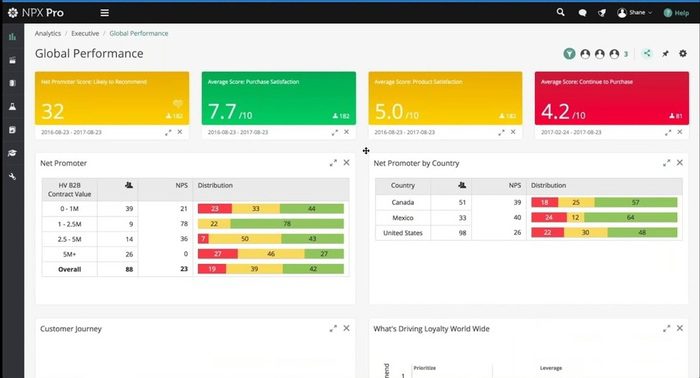
Task: Pin the Global Performance dashboard
Action: pos(665,54)
